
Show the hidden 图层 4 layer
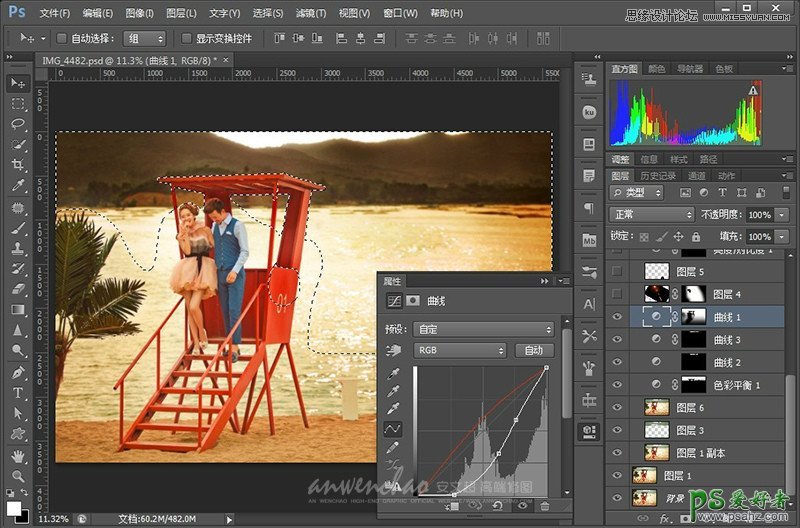(617, 294)
